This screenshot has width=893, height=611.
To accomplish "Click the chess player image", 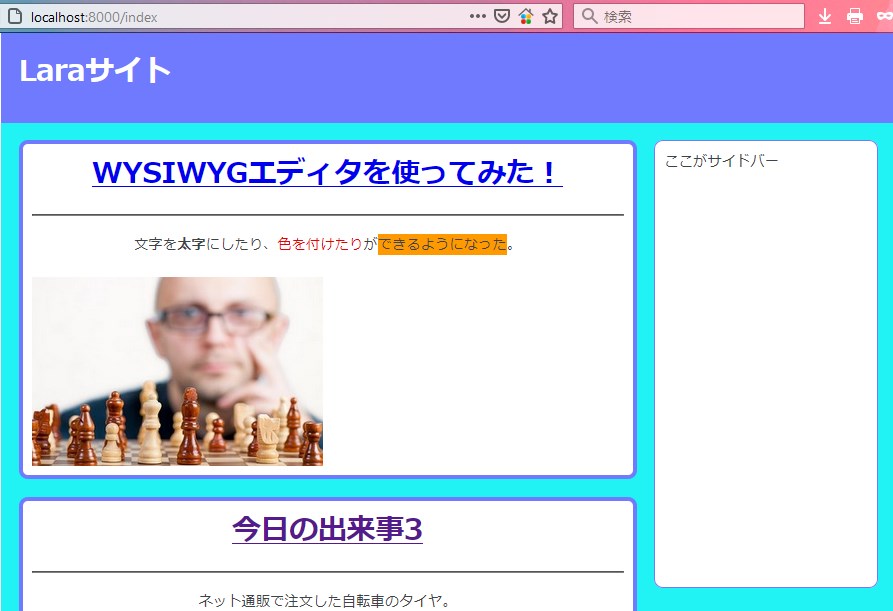I will pyautogui.click(x=177, y=371).
